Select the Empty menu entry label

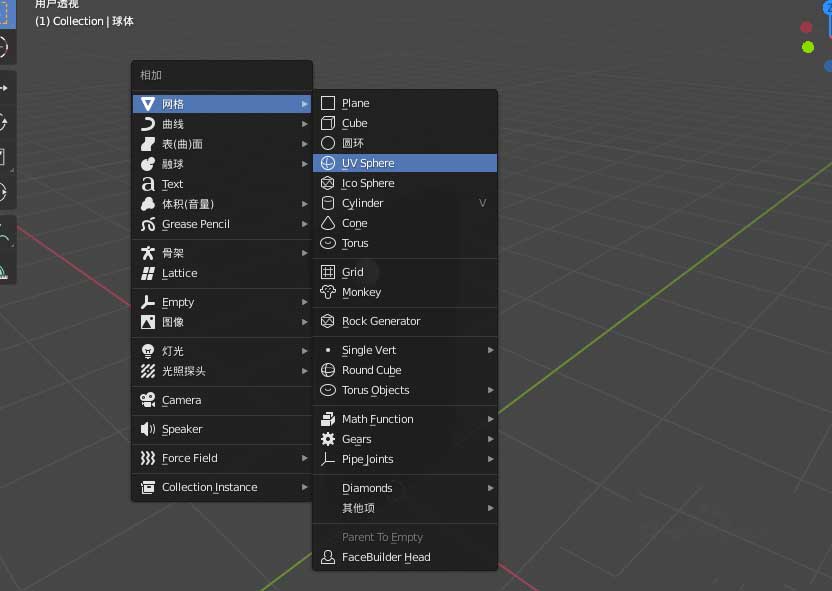[178, 302]
